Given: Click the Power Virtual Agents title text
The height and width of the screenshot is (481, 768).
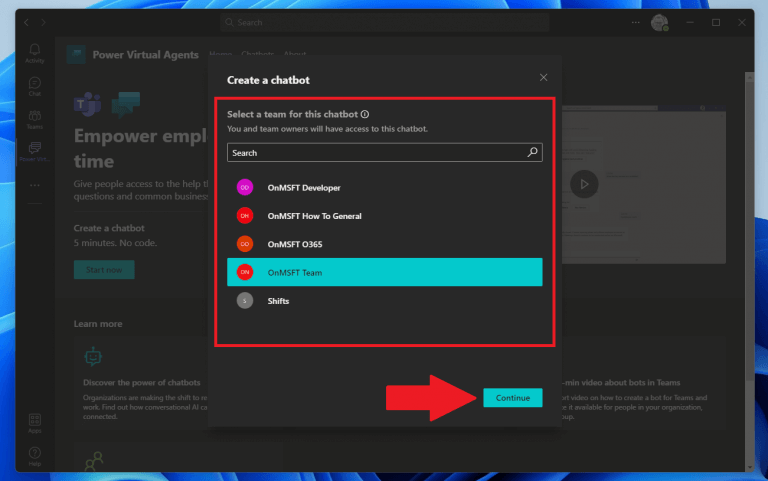Looking at the screenshot, I should click(145, 55).
